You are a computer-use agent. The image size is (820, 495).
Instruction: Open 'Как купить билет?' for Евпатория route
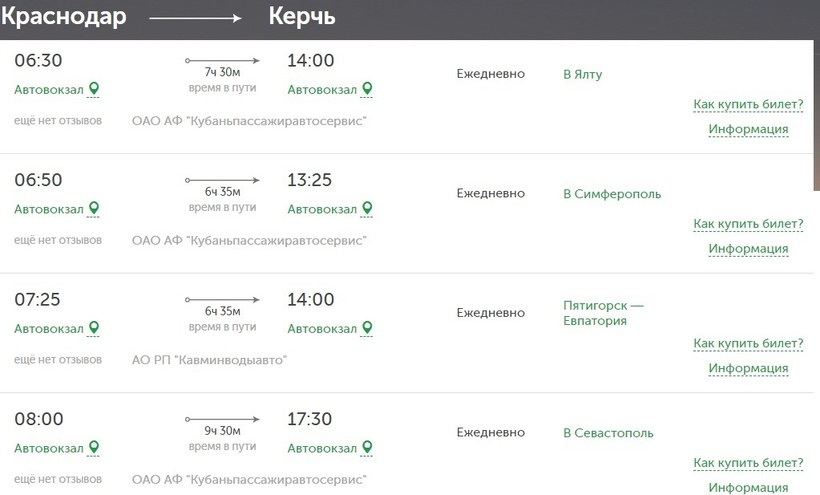point(748,344)
